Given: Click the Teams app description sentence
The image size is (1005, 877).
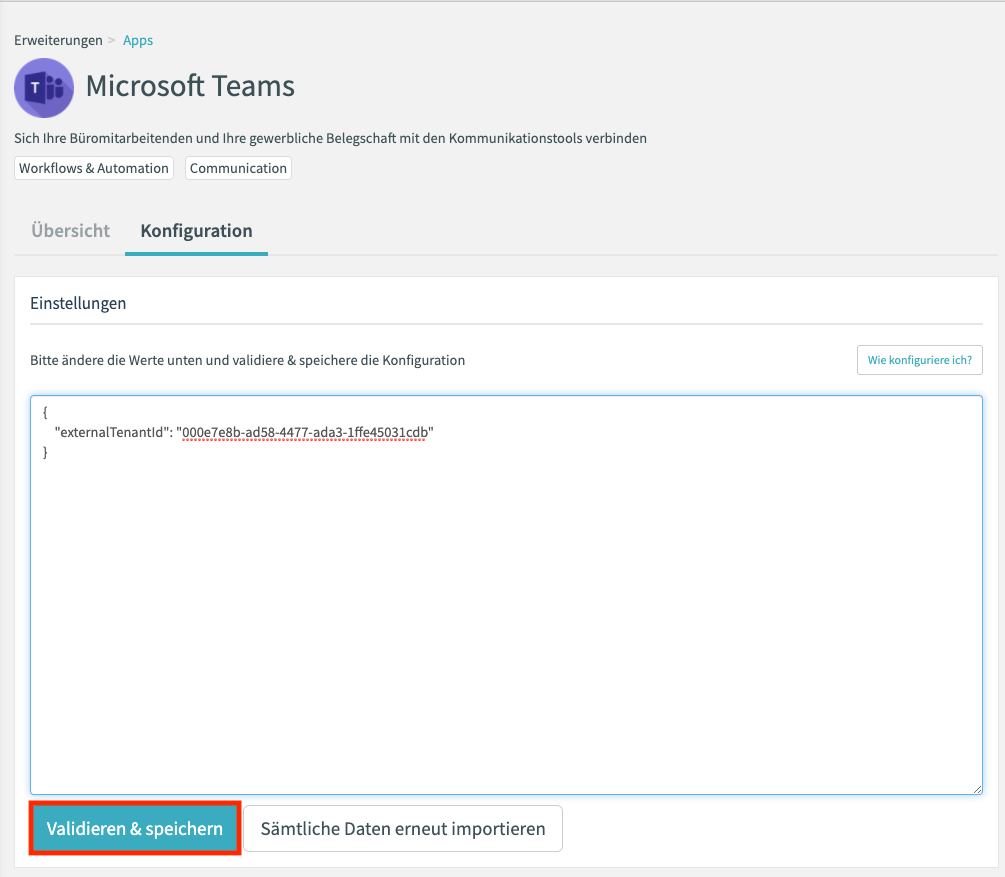Looking at the screenshot, I should pyautogui.click(x=330, y=138).
